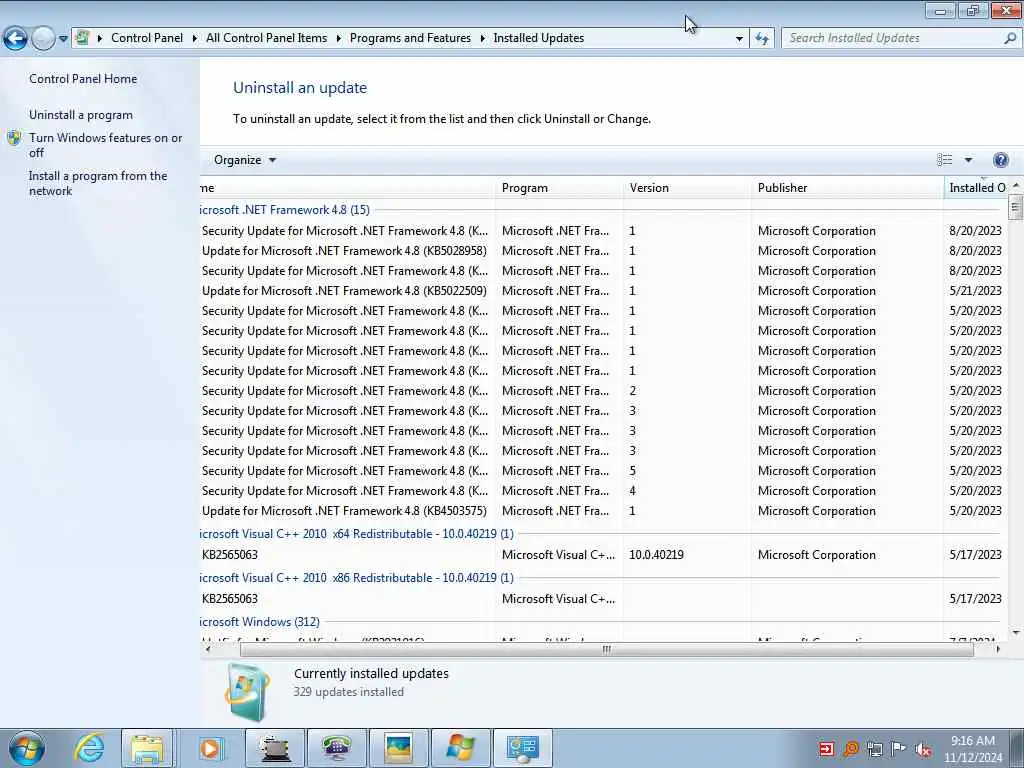1024x768 pixels.
Task: Open the picture viewer app on the taskbar
Action: [399, 748]
